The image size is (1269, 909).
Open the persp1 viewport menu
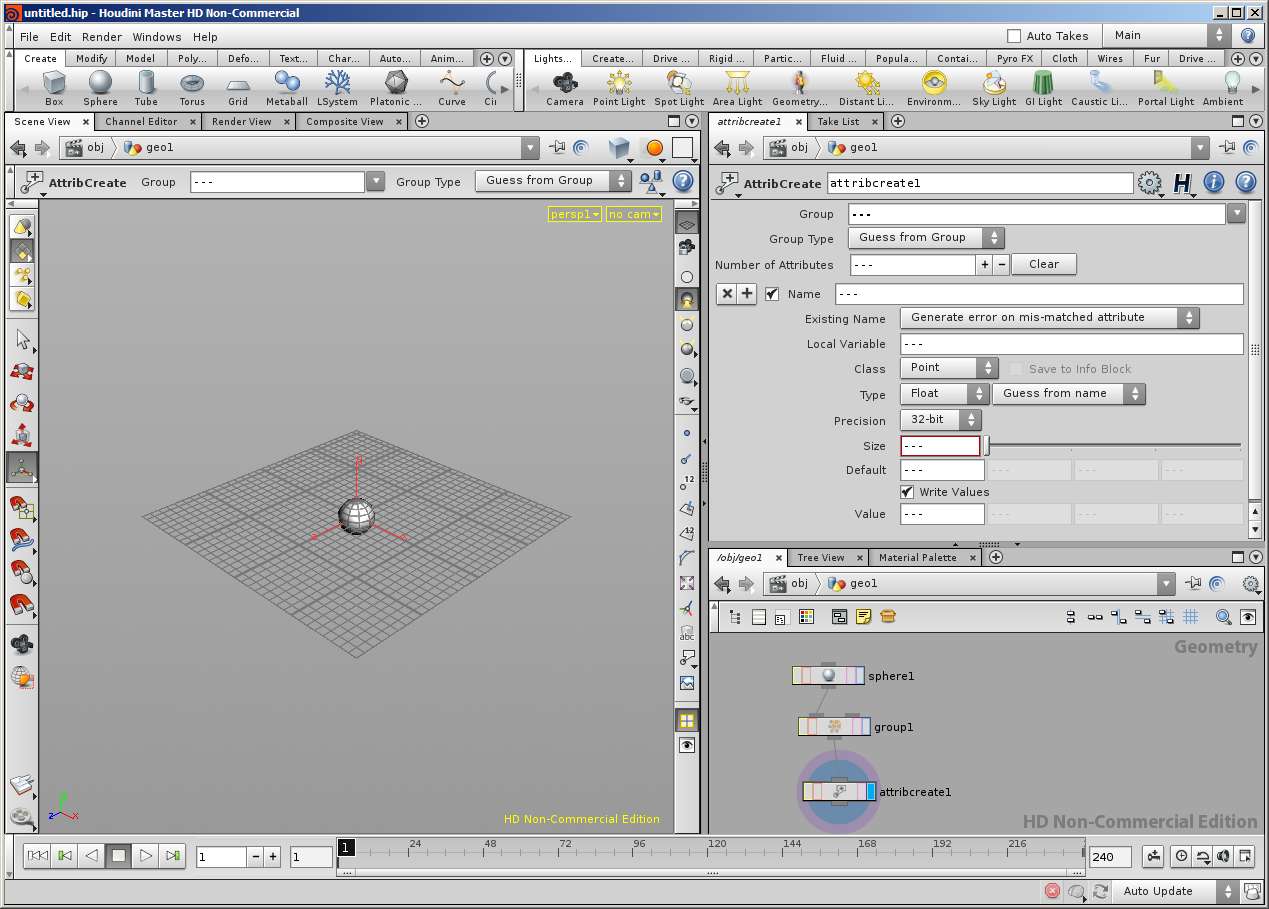click(x=575, y=214)
